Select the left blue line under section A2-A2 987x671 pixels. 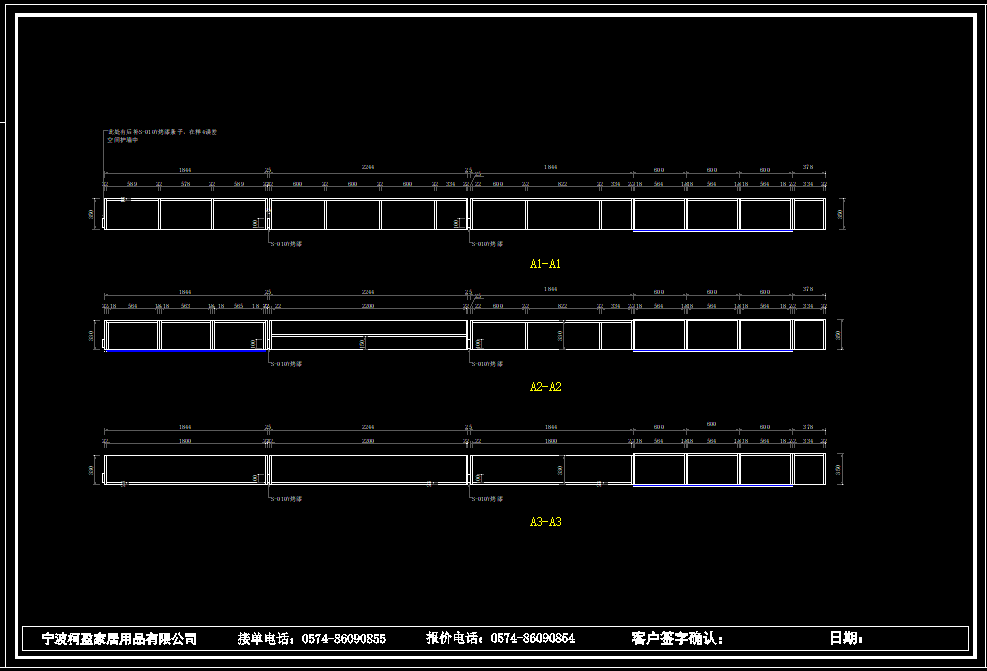185,351
